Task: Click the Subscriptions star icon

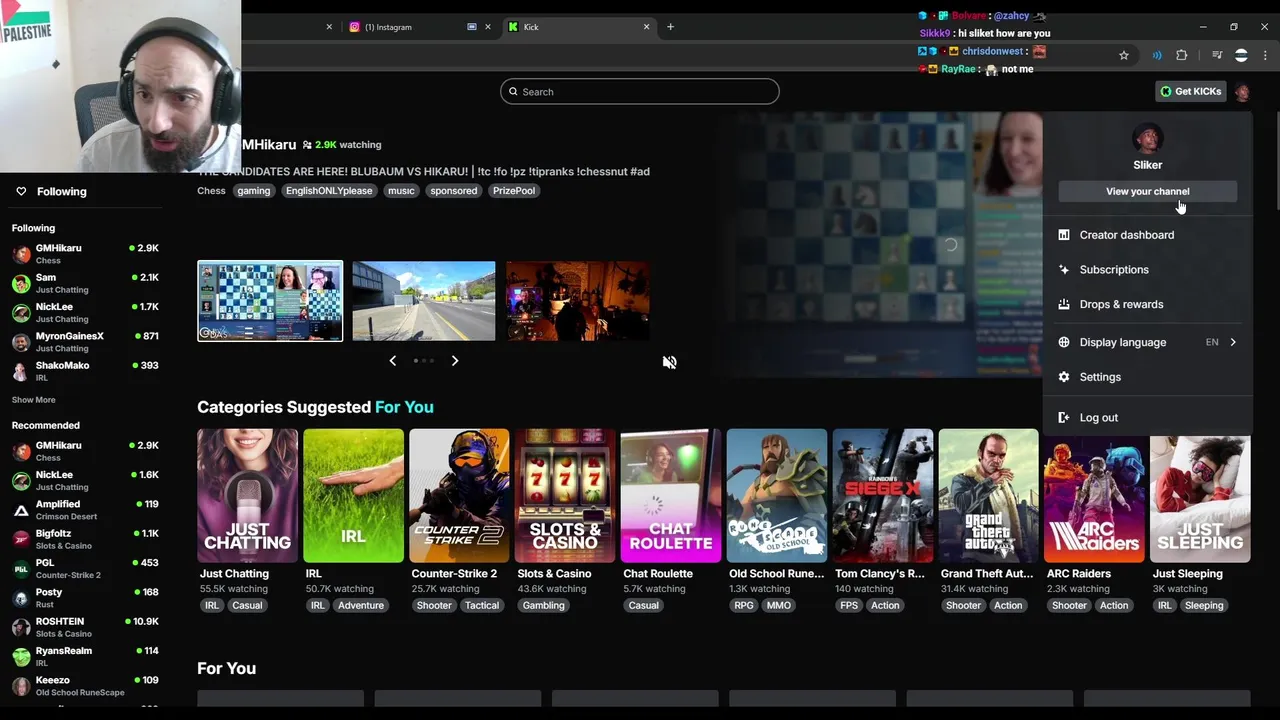Action: click(x=1063, y=270)
